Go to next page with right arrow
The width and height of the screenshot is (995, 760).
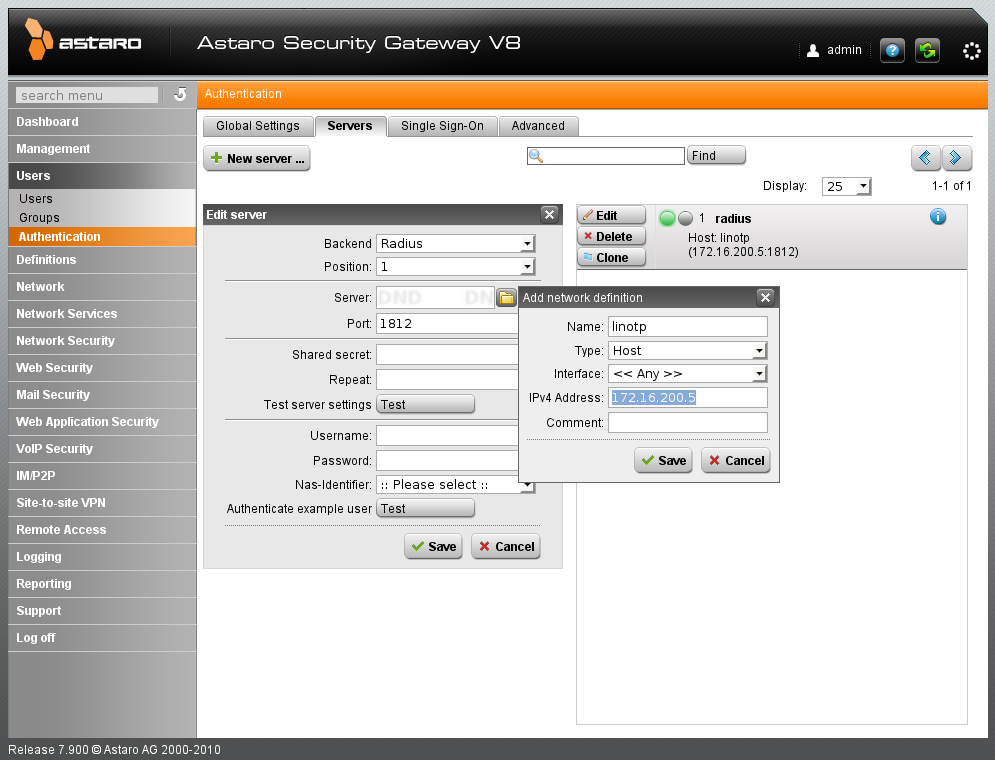tap(957, 157)
